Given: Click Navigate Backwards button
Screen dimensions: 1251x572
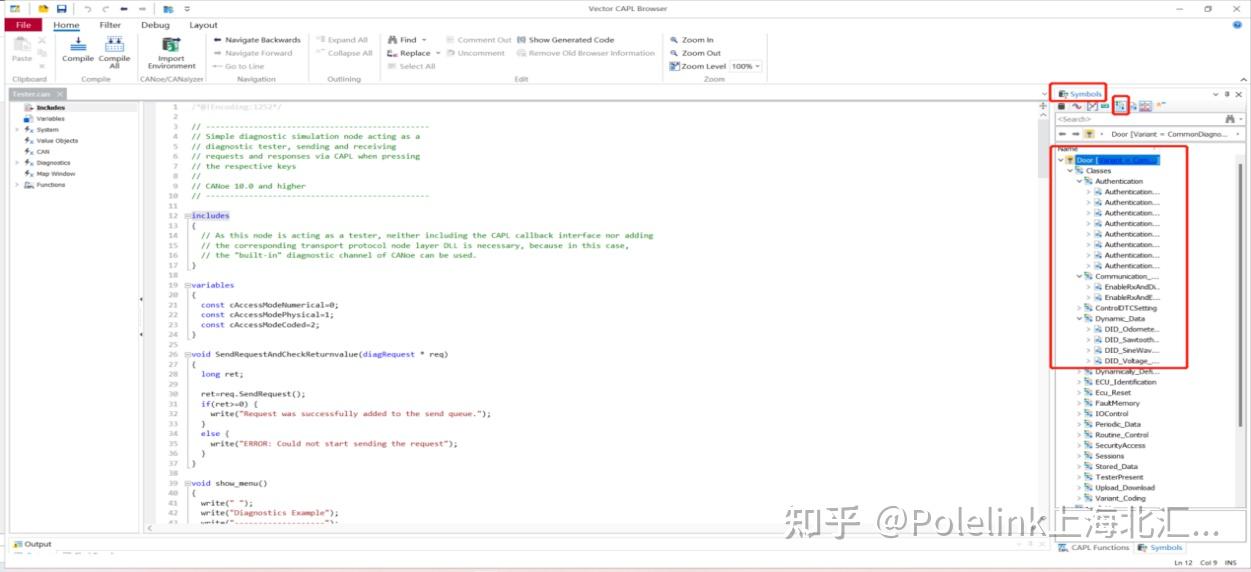Looking at the screenshot, I should tap(257, 40).
